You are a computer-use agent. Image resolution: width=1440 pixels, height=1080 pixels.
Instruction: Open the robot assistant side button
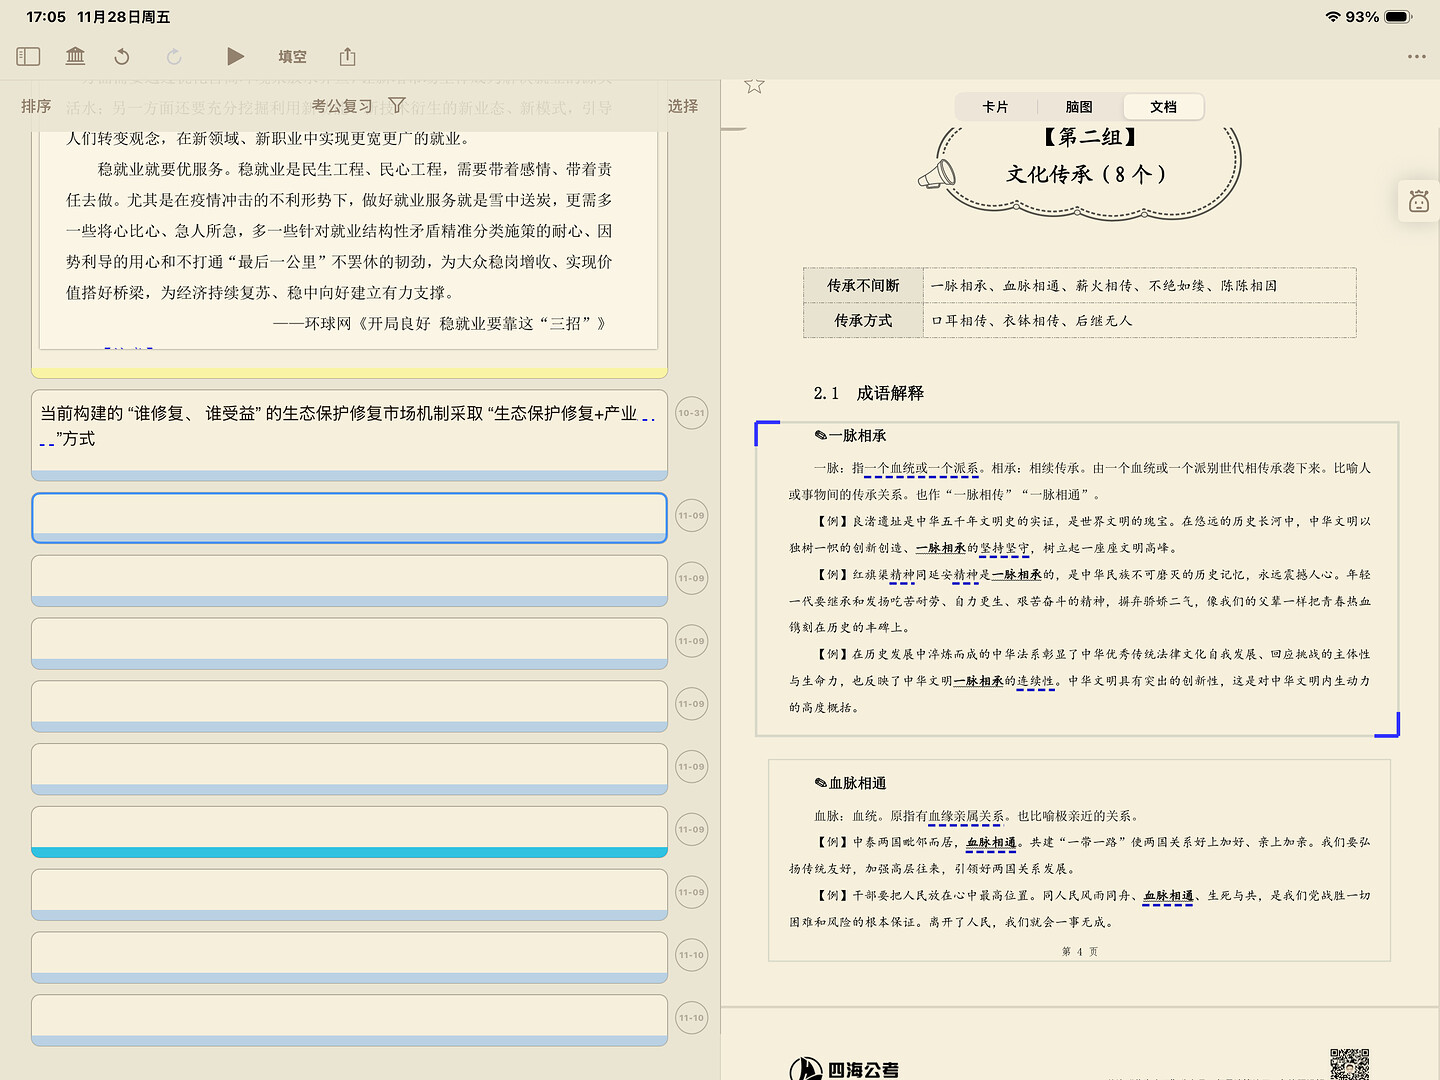(1418, 202)
